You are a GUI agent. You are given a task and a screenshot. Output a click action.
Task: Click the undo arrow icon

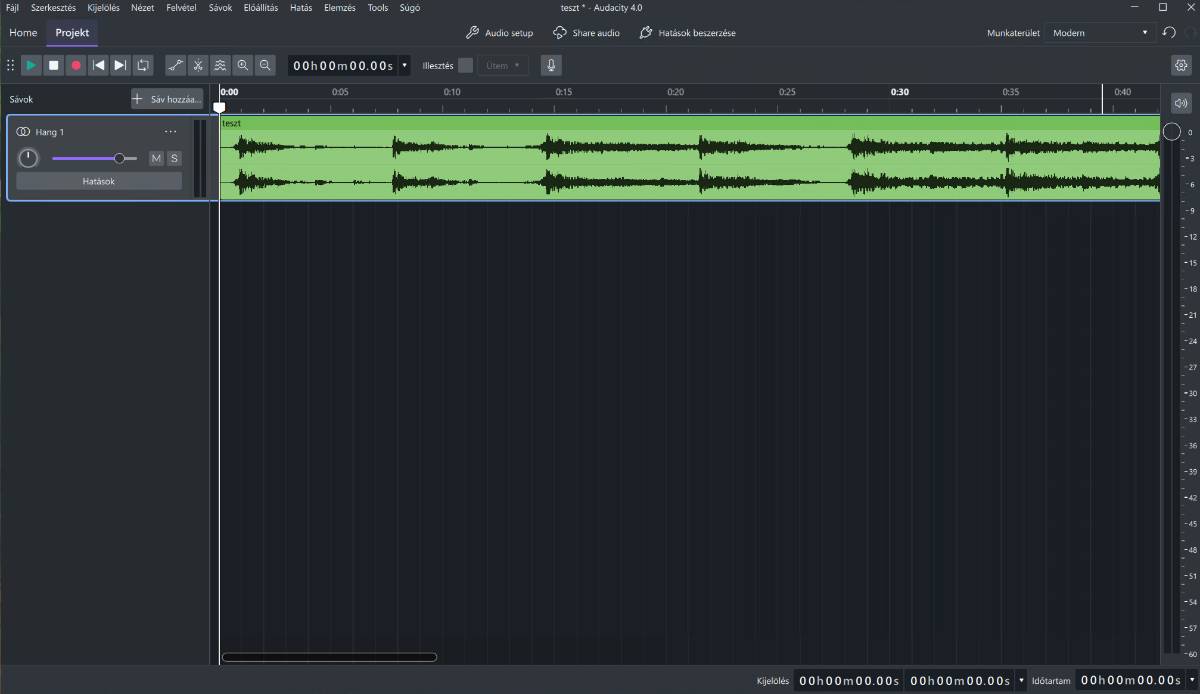[x=1169, y=33]
